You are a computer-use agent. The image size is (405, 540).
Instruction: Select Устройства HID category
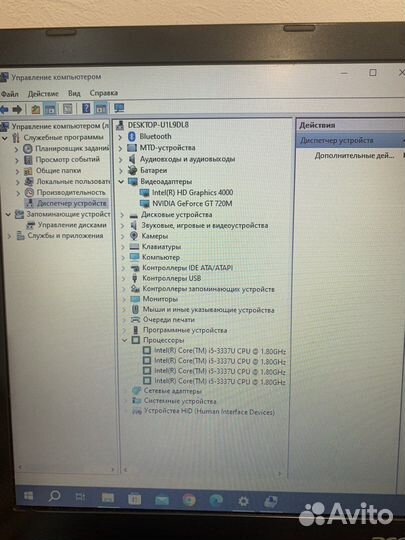coord(209,411)
